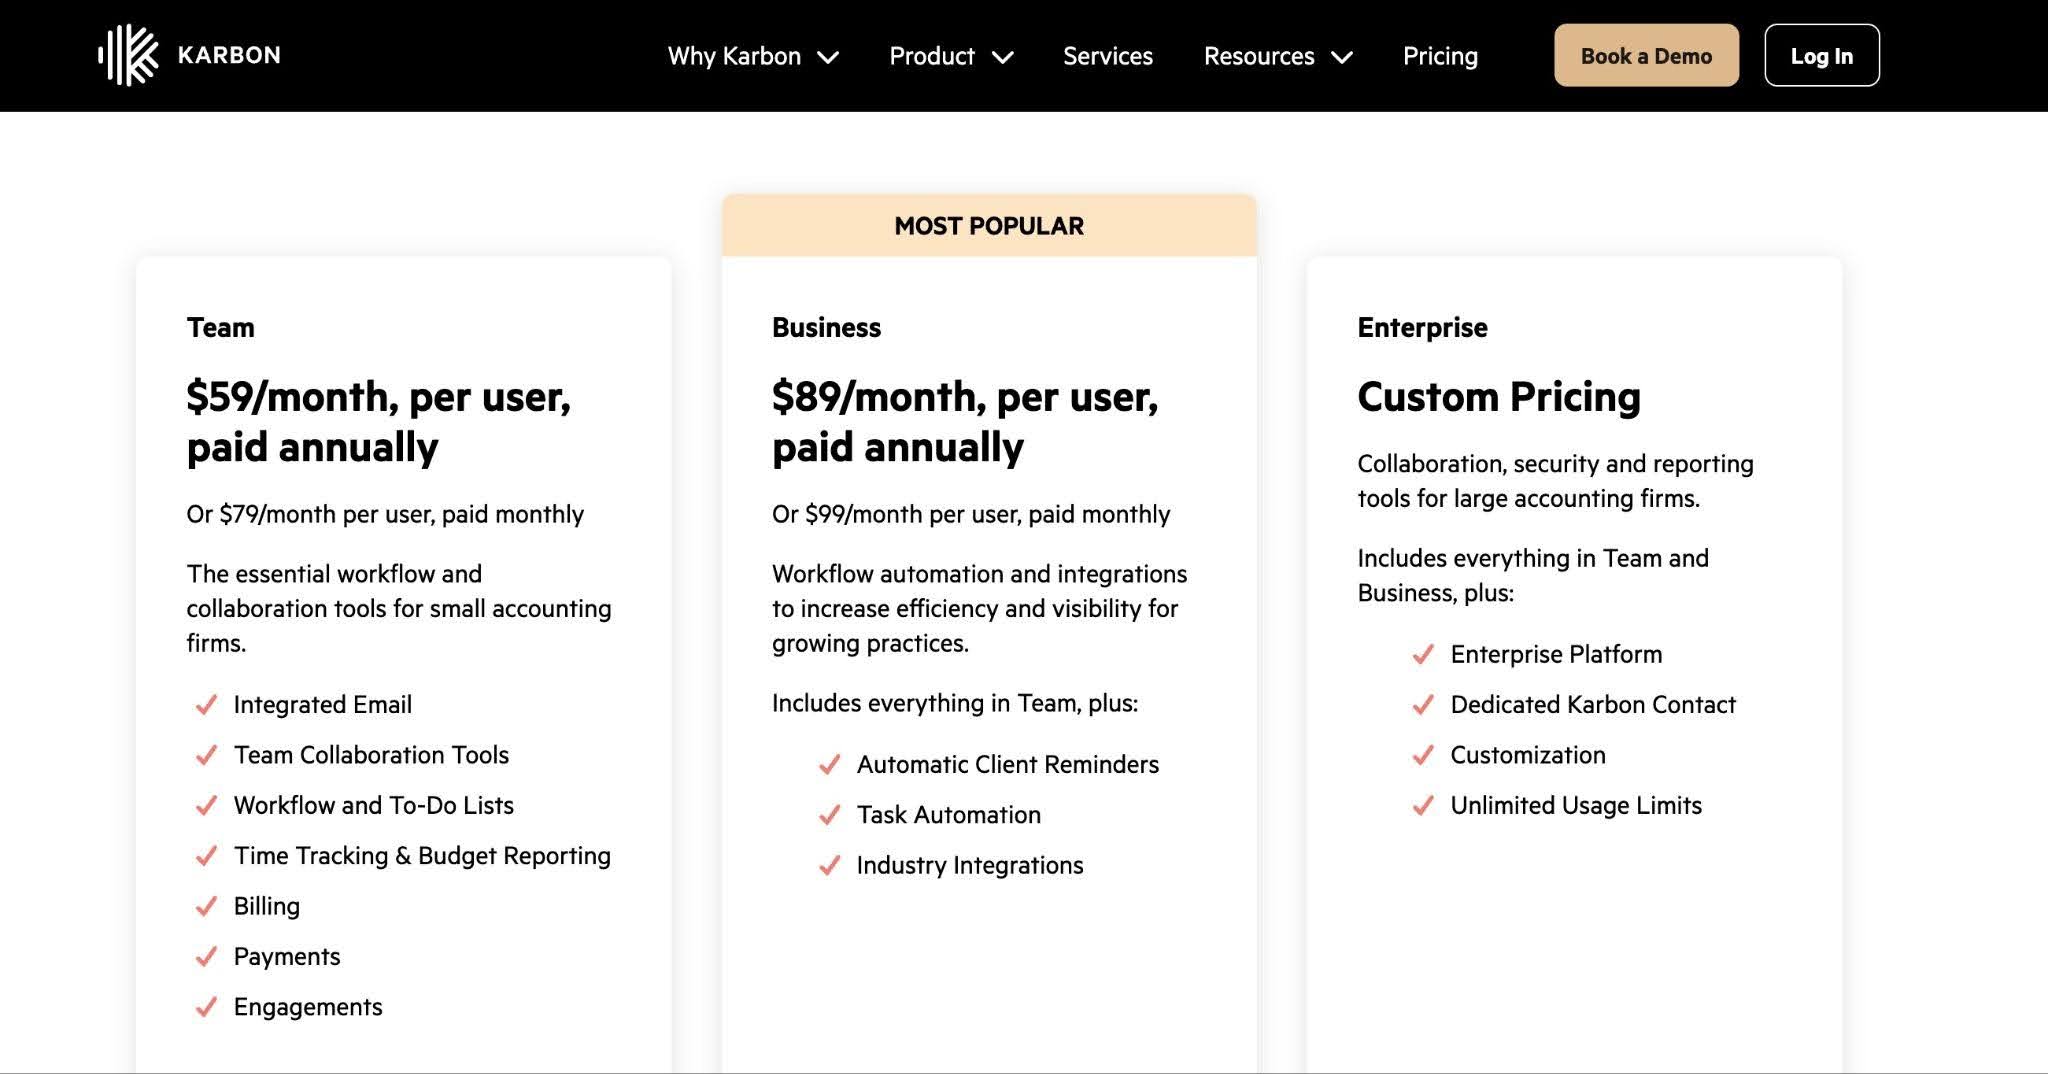Click the small accounting firms description
Image resolution: width=2048 pixels, height=1074 pixels.
[398, 608]
